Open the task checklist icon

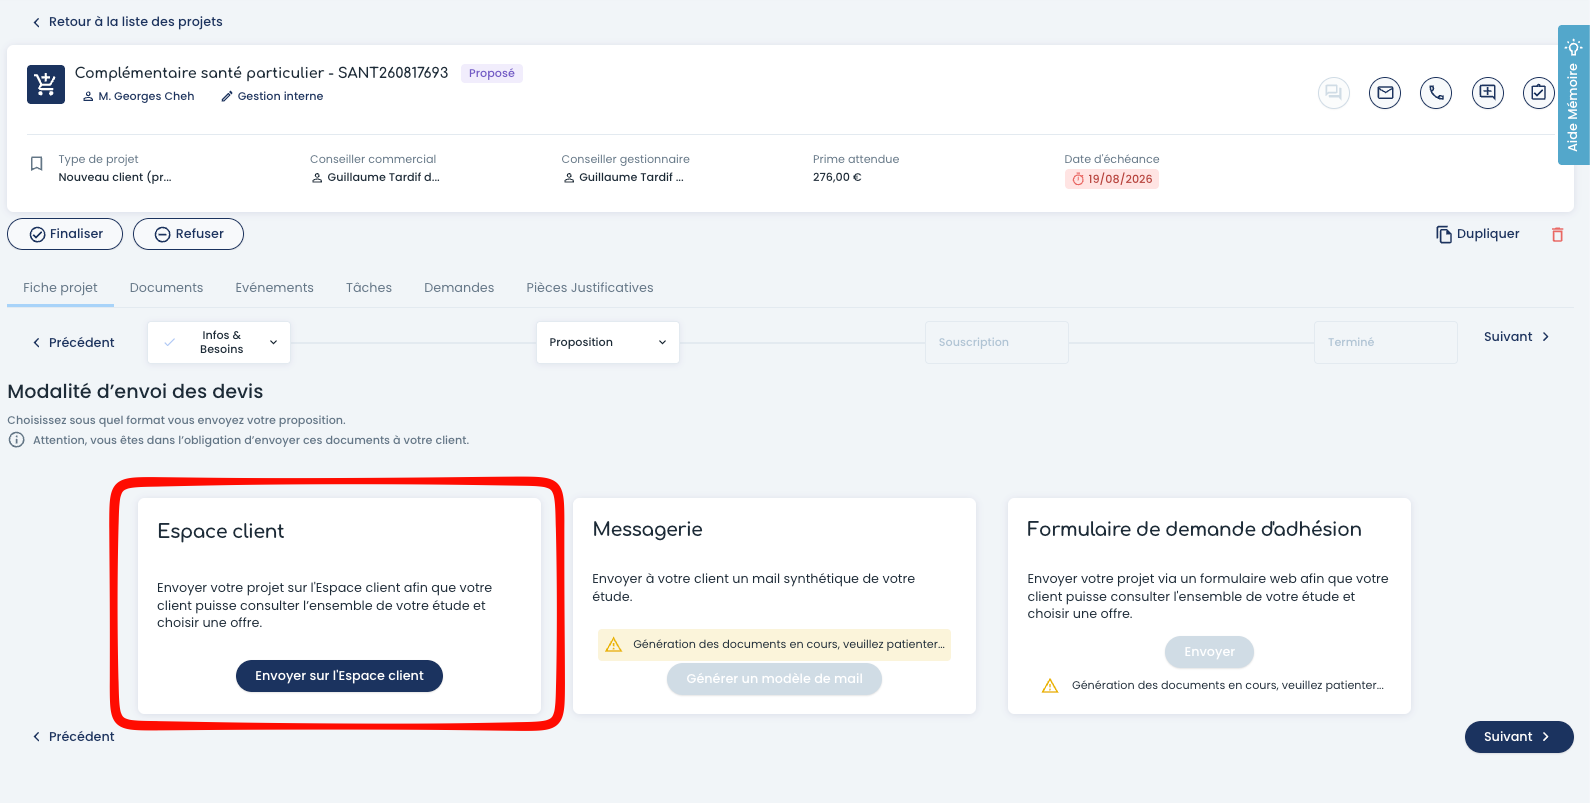(1539, 93)
